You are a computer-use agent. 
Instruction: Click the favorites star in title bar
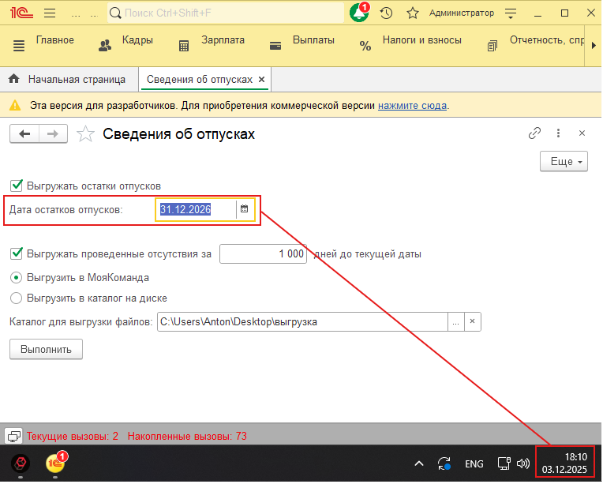point(410,13)
